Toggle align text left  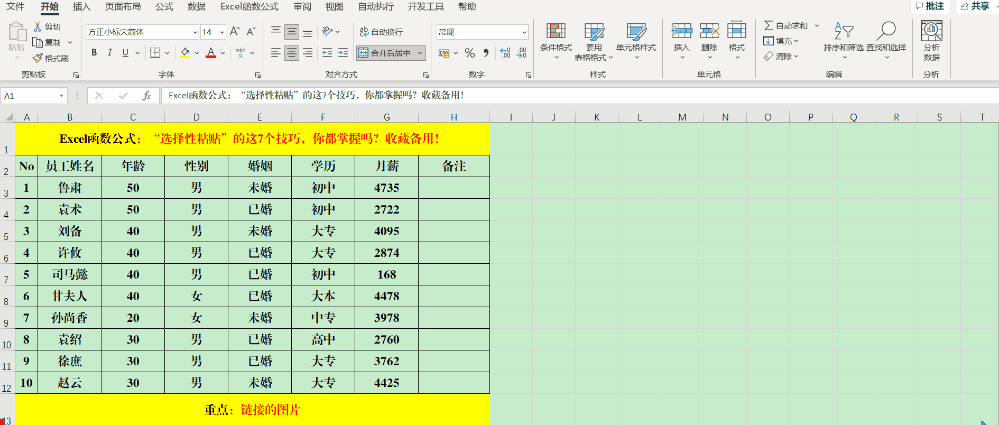point(276,52)
